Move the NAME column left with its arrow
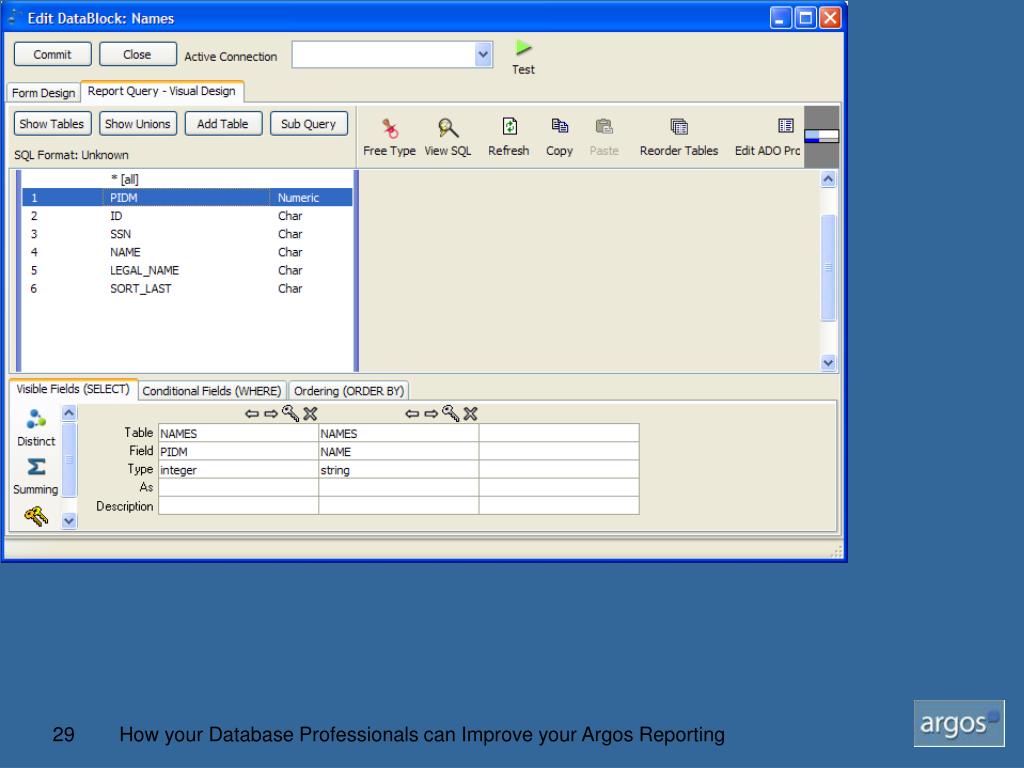The image size is (1024, 768). [x=412, y=413]
